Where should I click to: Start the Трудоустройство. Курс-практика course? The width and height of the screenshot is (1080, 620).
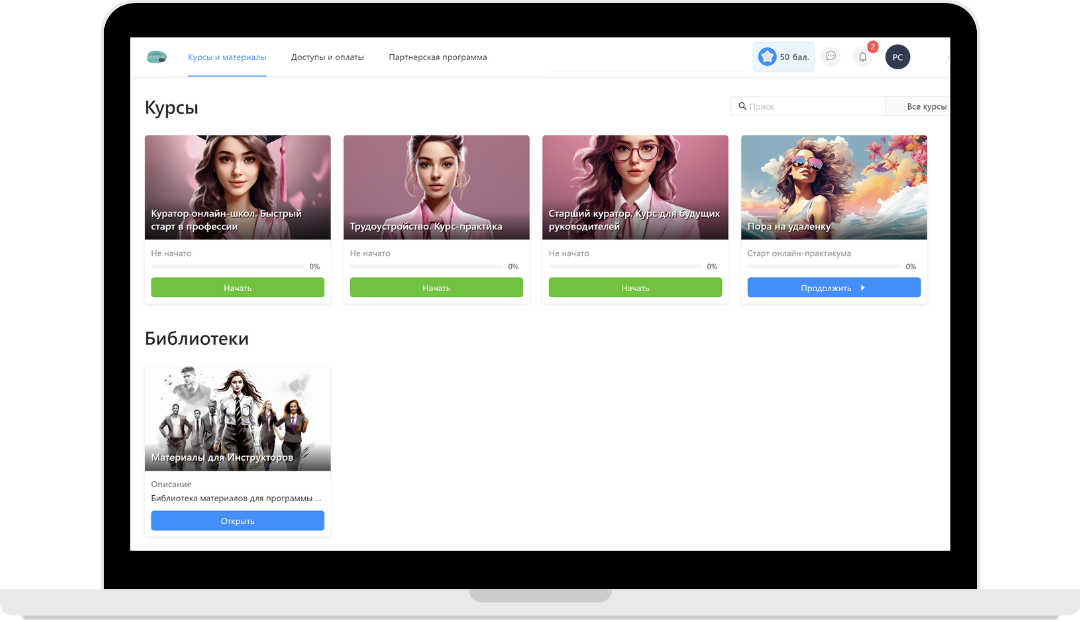coord(436,288)
